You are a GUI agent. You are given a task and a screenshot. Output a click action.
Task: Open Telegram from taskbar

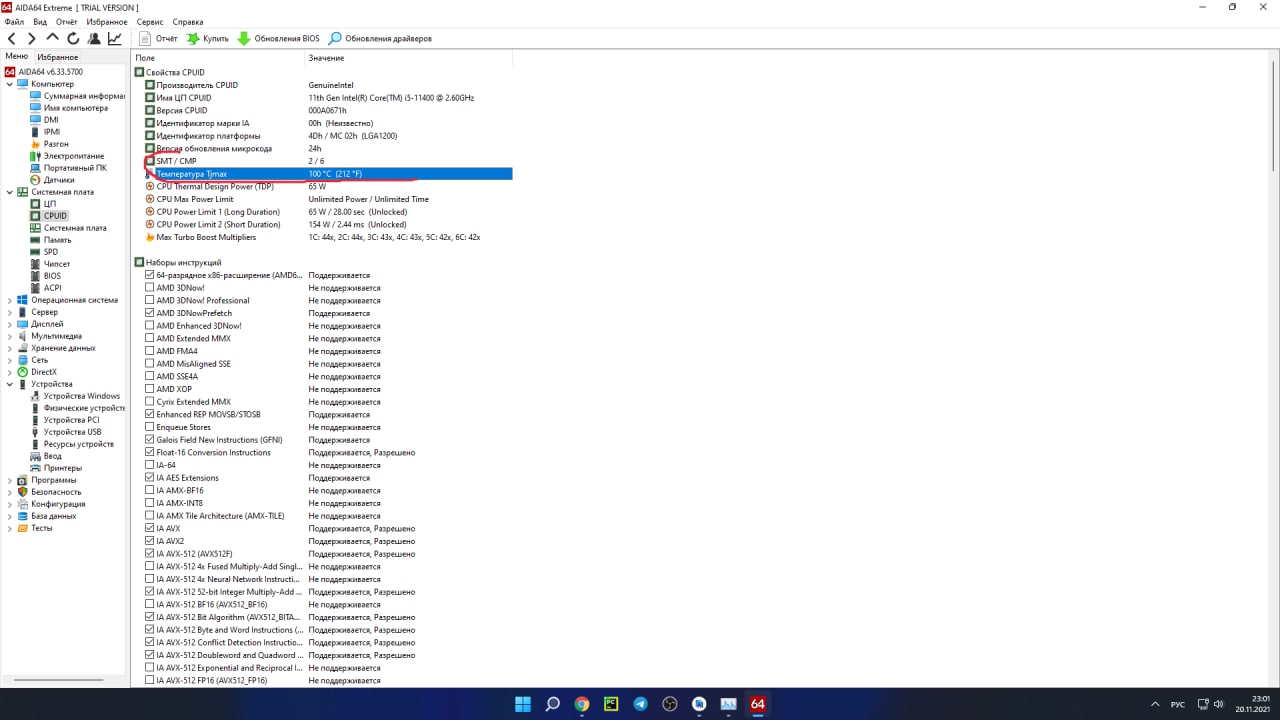(x=640, y=704)
